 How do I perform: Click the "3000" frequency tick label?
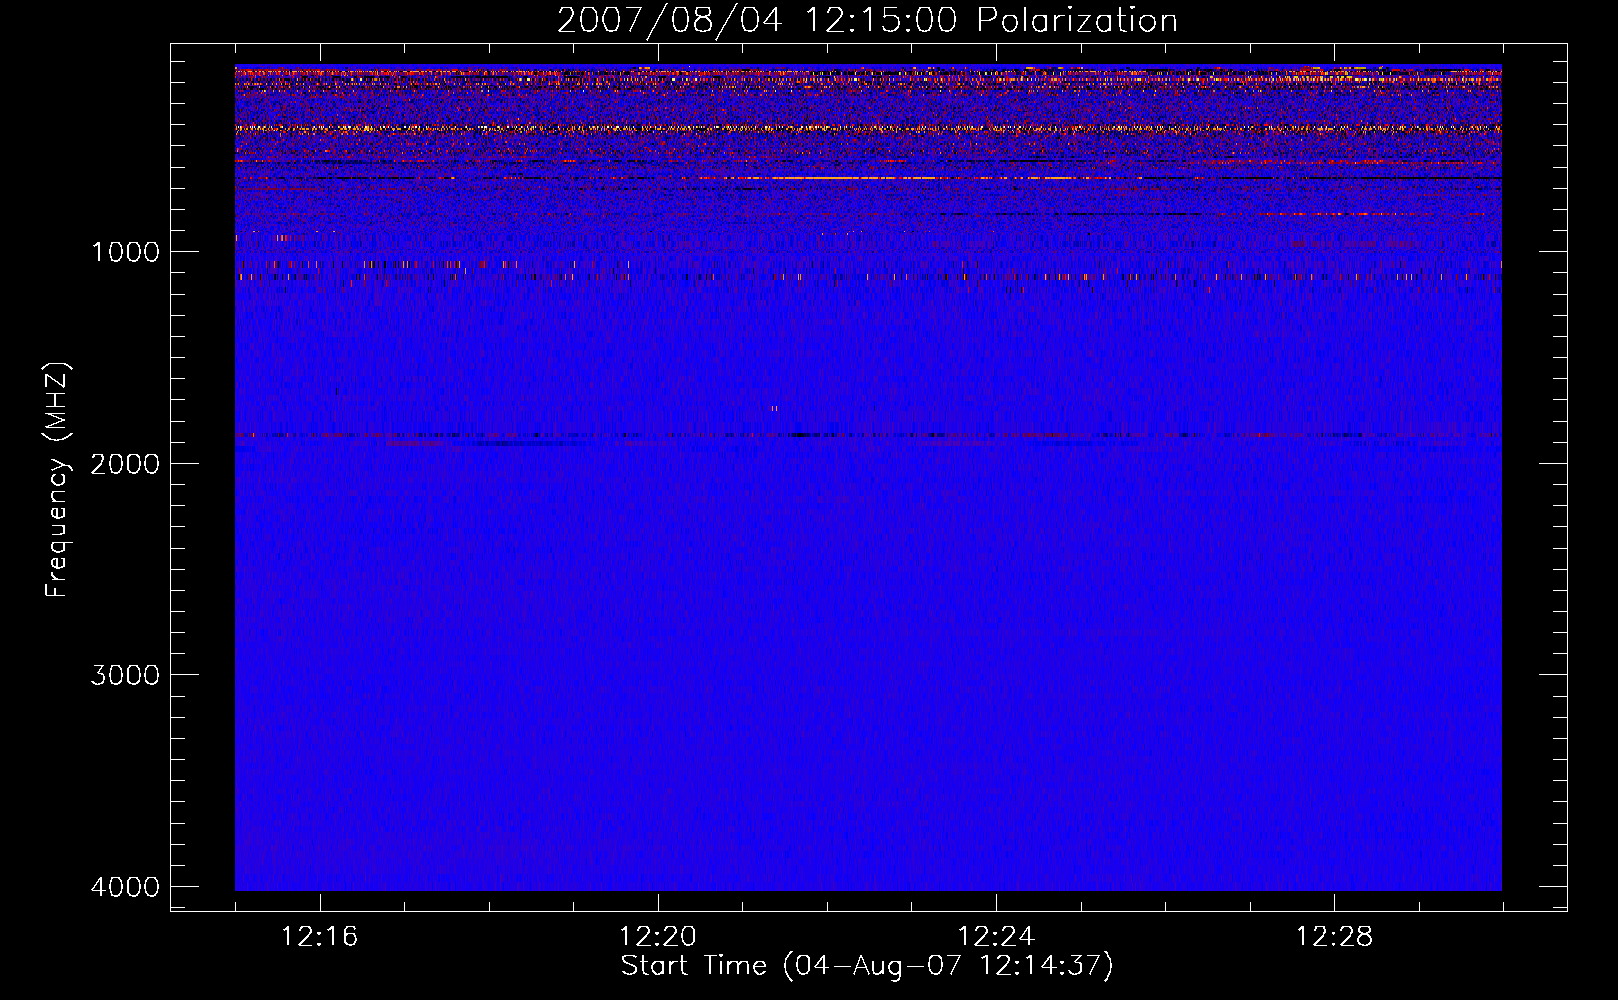125,675
